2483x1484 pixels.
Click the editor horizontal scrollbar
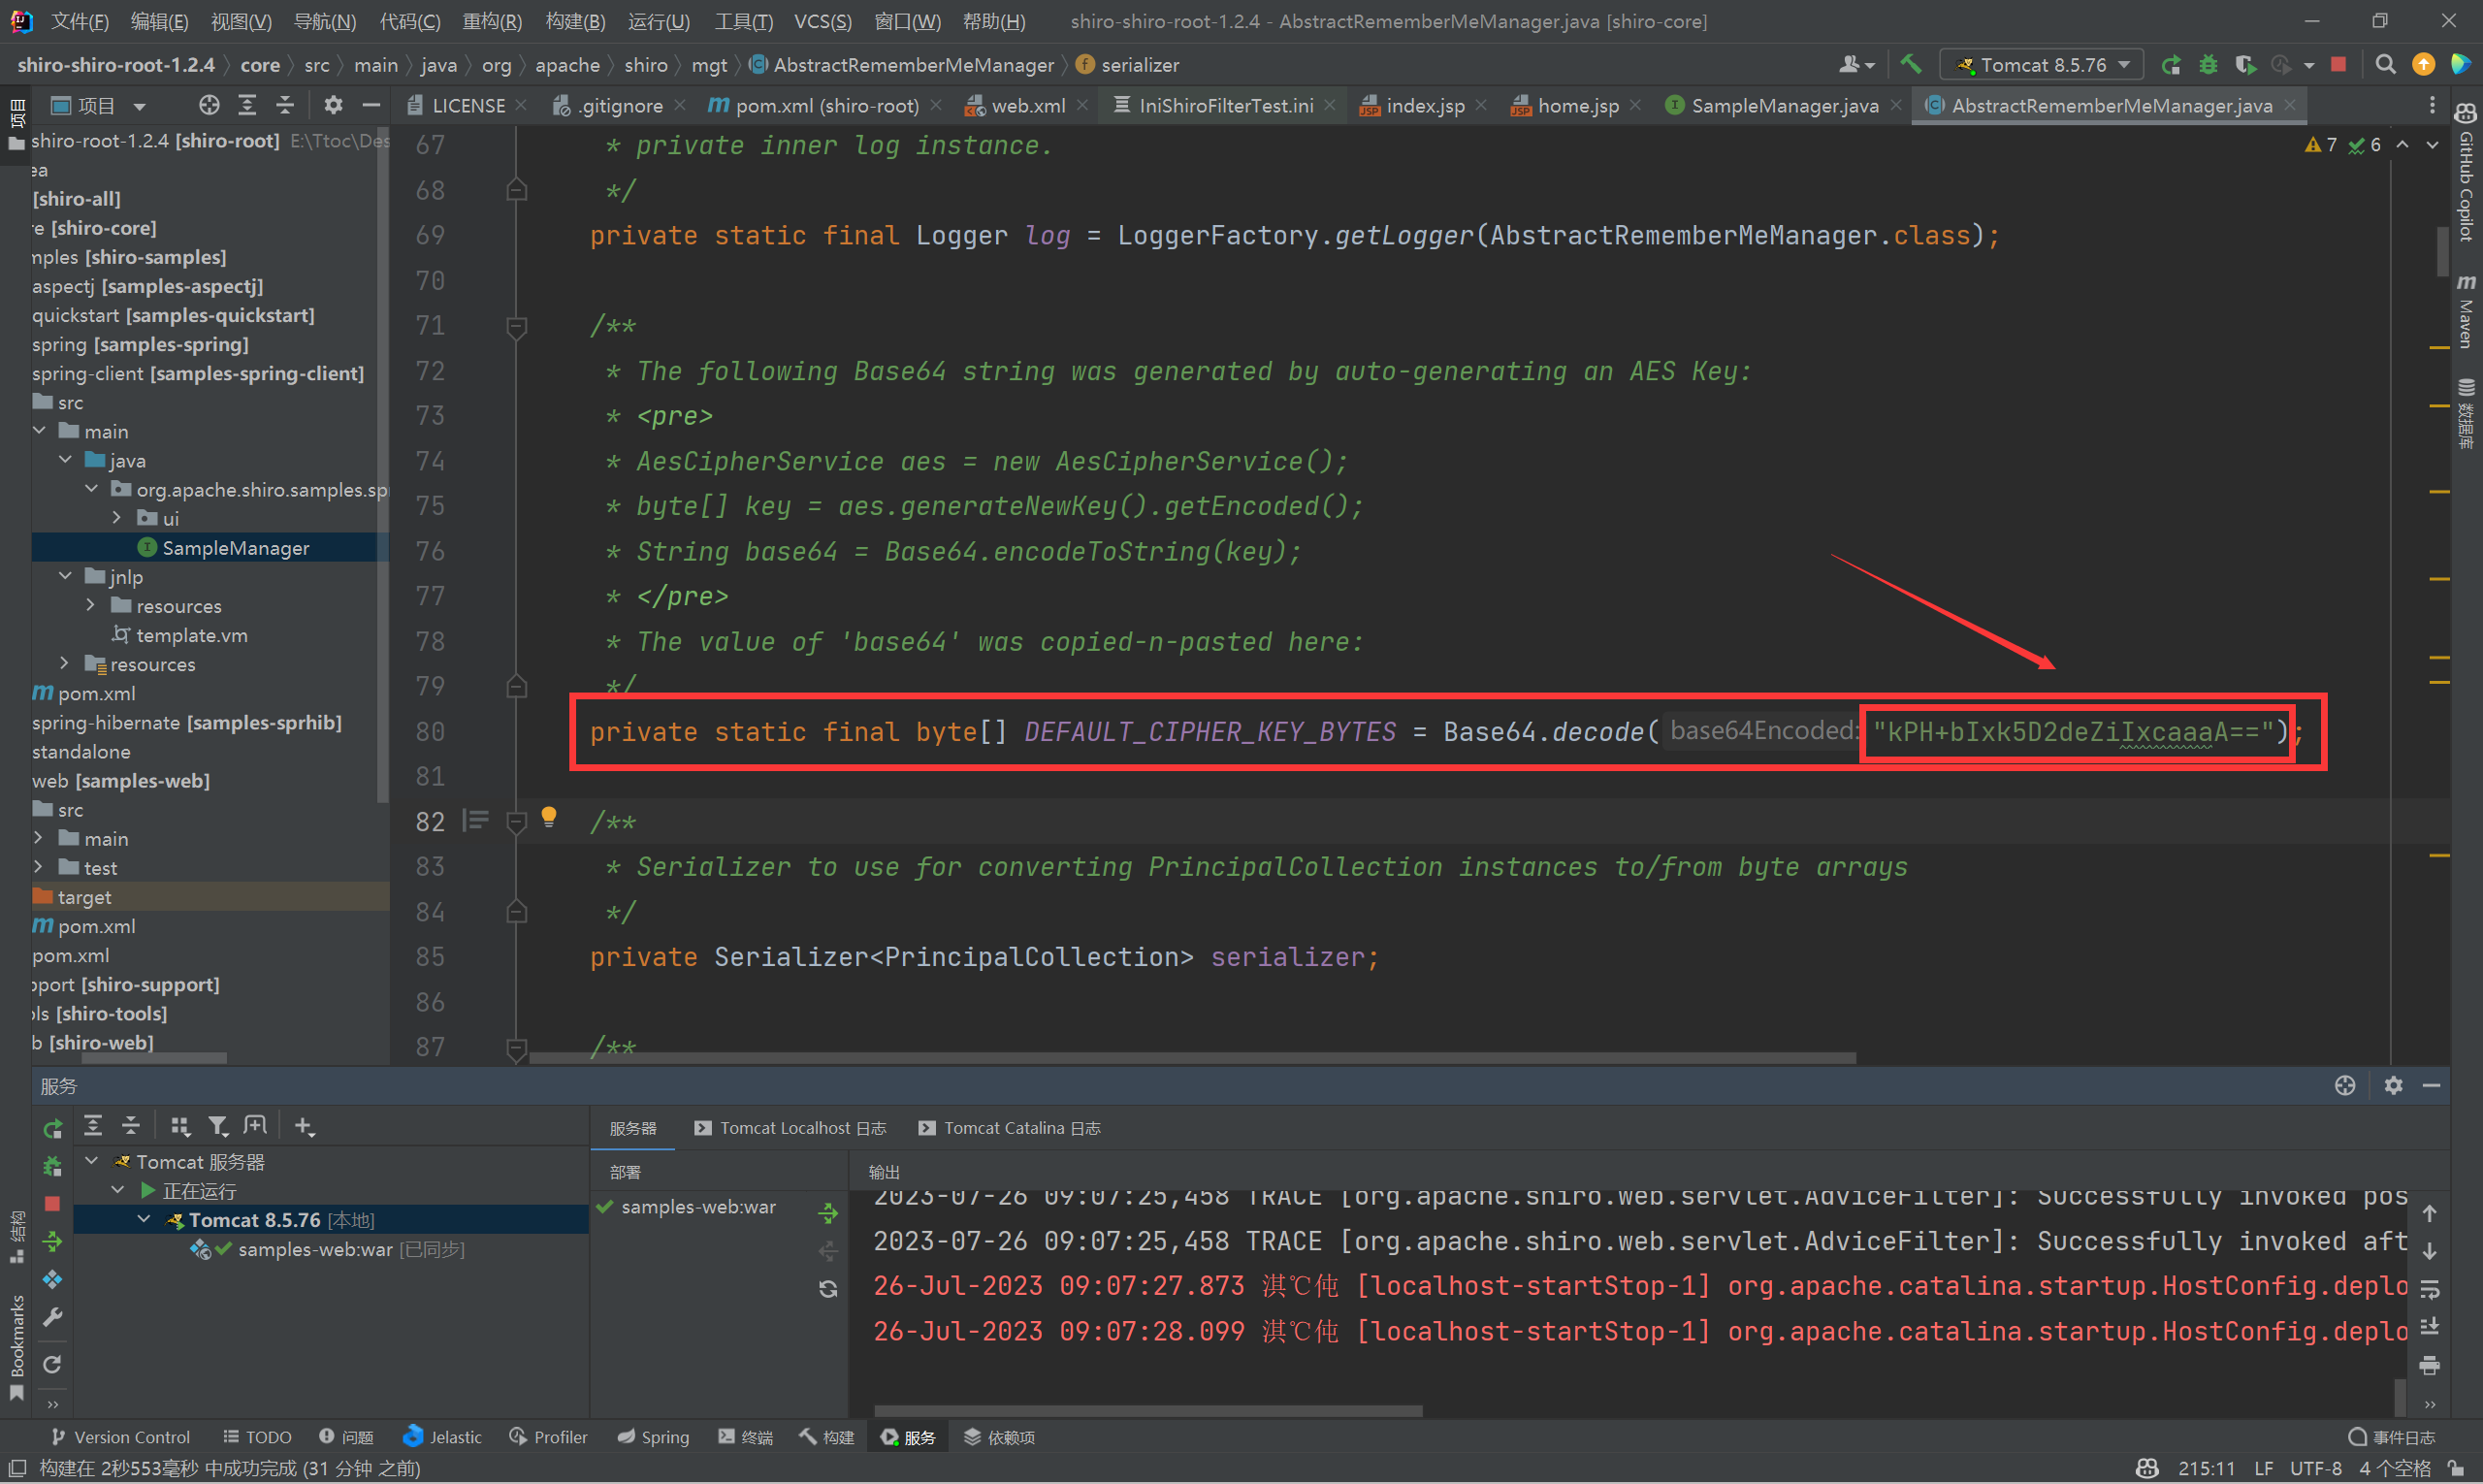click(x=1192, y=1057)
